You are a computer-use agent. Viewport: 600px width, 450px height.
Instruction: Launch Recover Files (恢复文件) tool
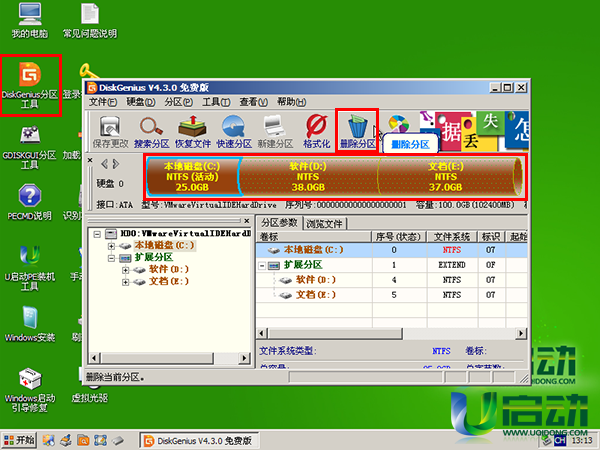(x=193, y=132)
